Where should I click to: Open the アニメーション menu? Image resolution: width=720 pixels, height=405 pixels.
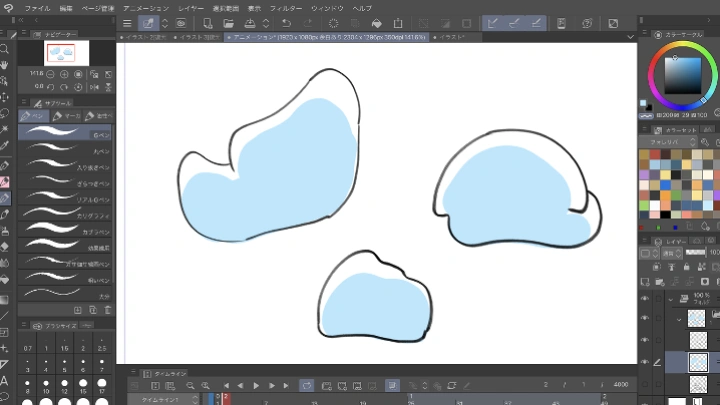point(146,8)
